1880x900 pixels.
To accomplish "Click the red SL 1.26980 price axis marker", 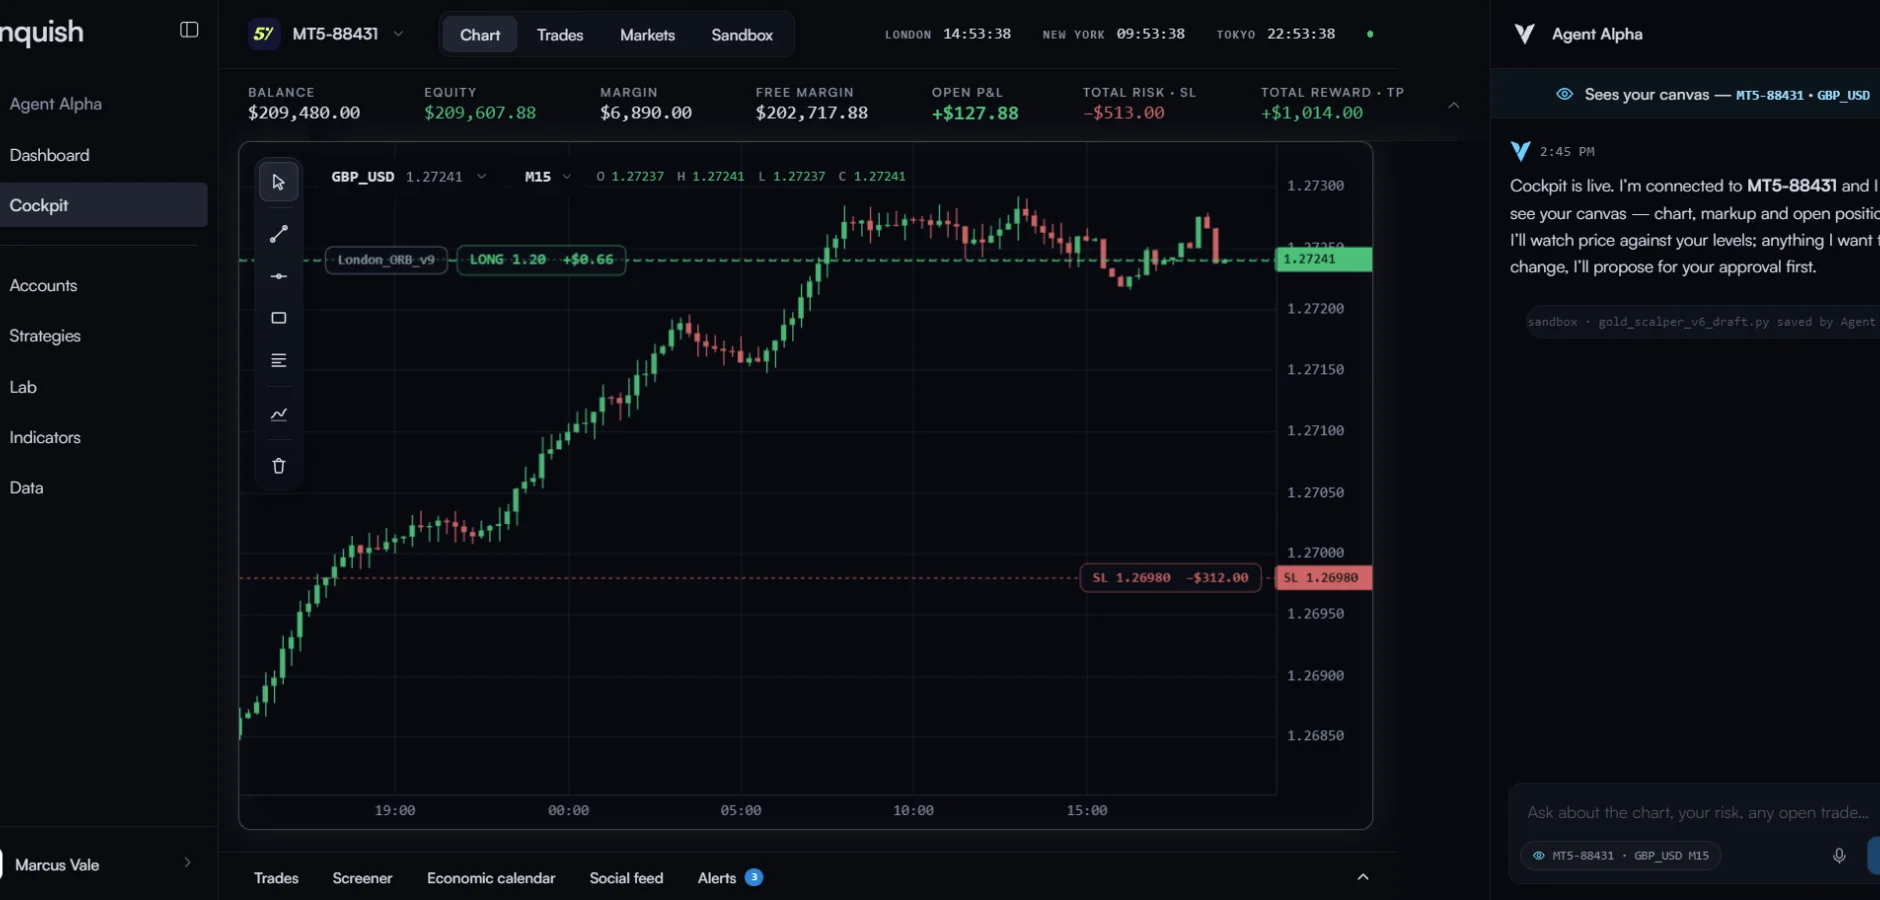I will pyautogui.click(x=1323, y=578).
